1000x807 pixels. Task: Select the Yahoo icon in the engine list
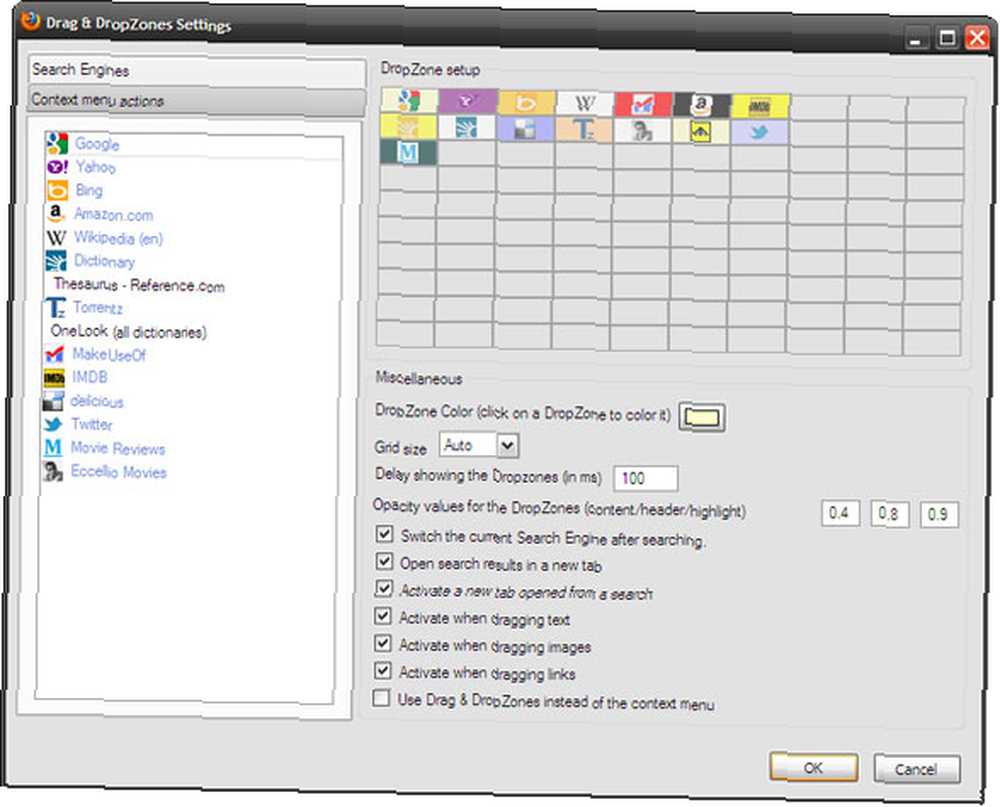tap(57, 167)
